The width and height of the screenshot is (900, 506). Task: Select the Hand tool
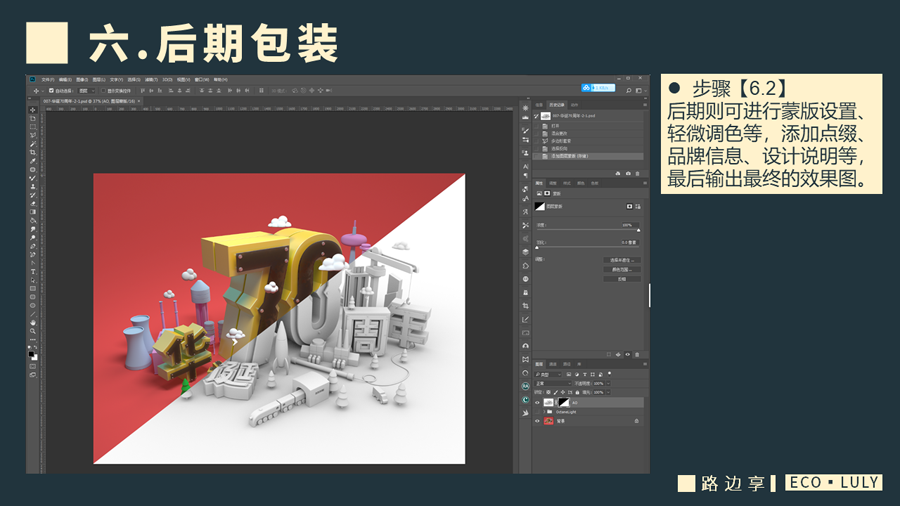[33, 322]
